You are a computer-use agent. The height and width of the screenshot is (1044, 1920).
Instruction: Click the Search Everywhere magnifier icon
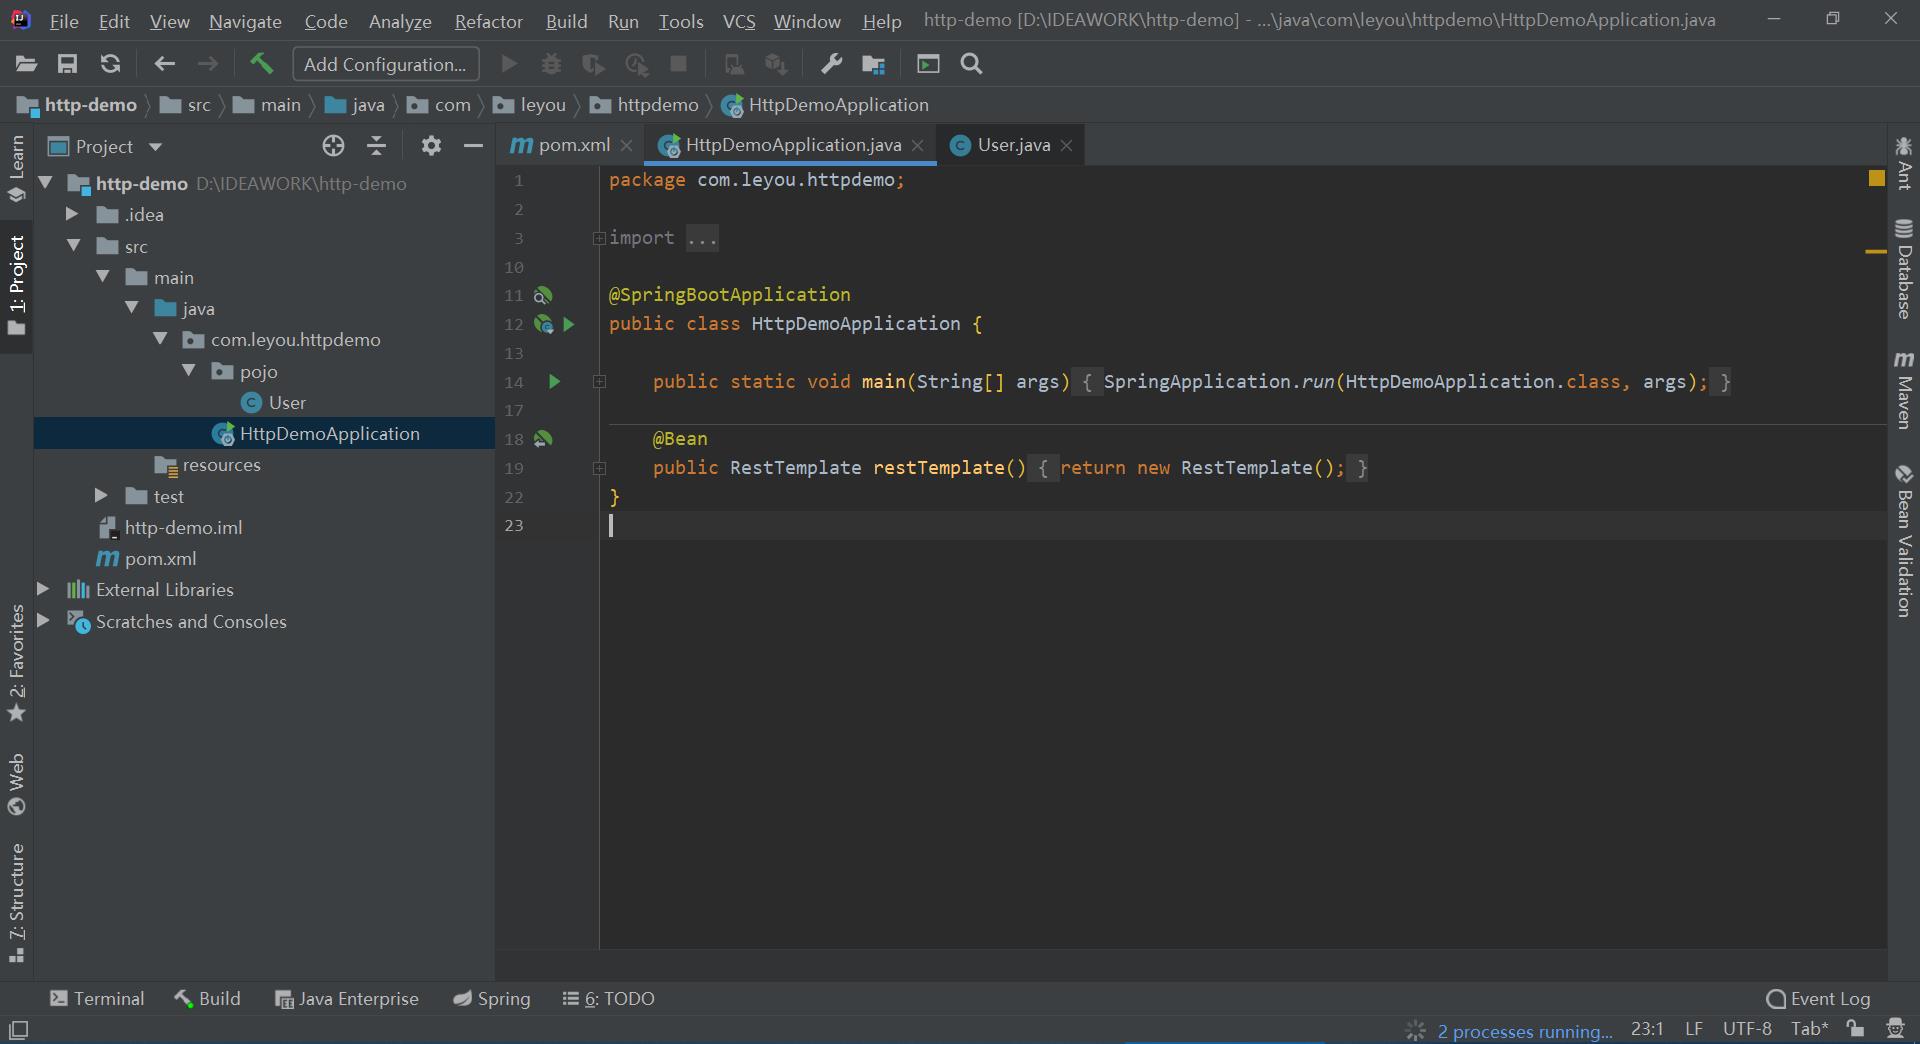click(971, 64)
